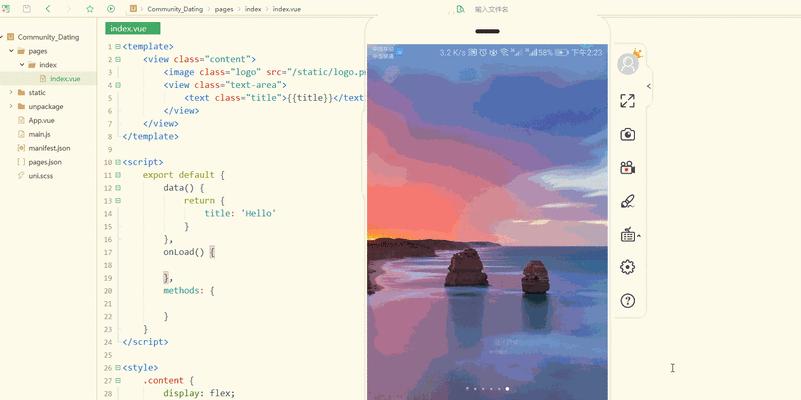Viewport: 801px width, 400px height.
Task: Expand the unpackage folder
Action: click(x=11, y=106)
